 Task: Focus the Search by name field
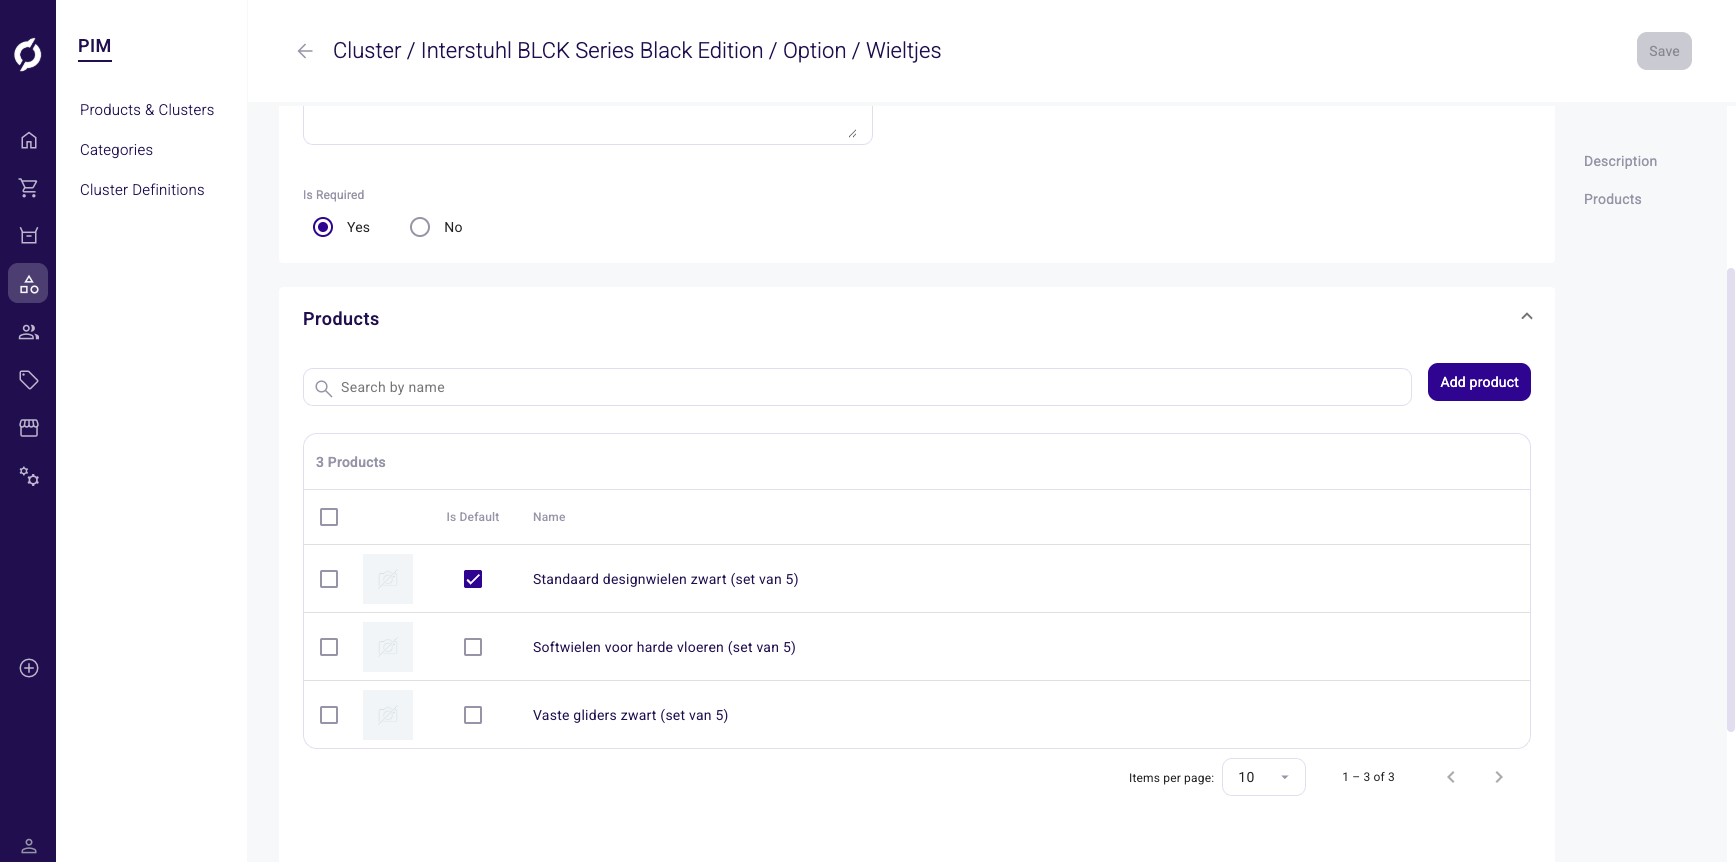pos(857,387)
